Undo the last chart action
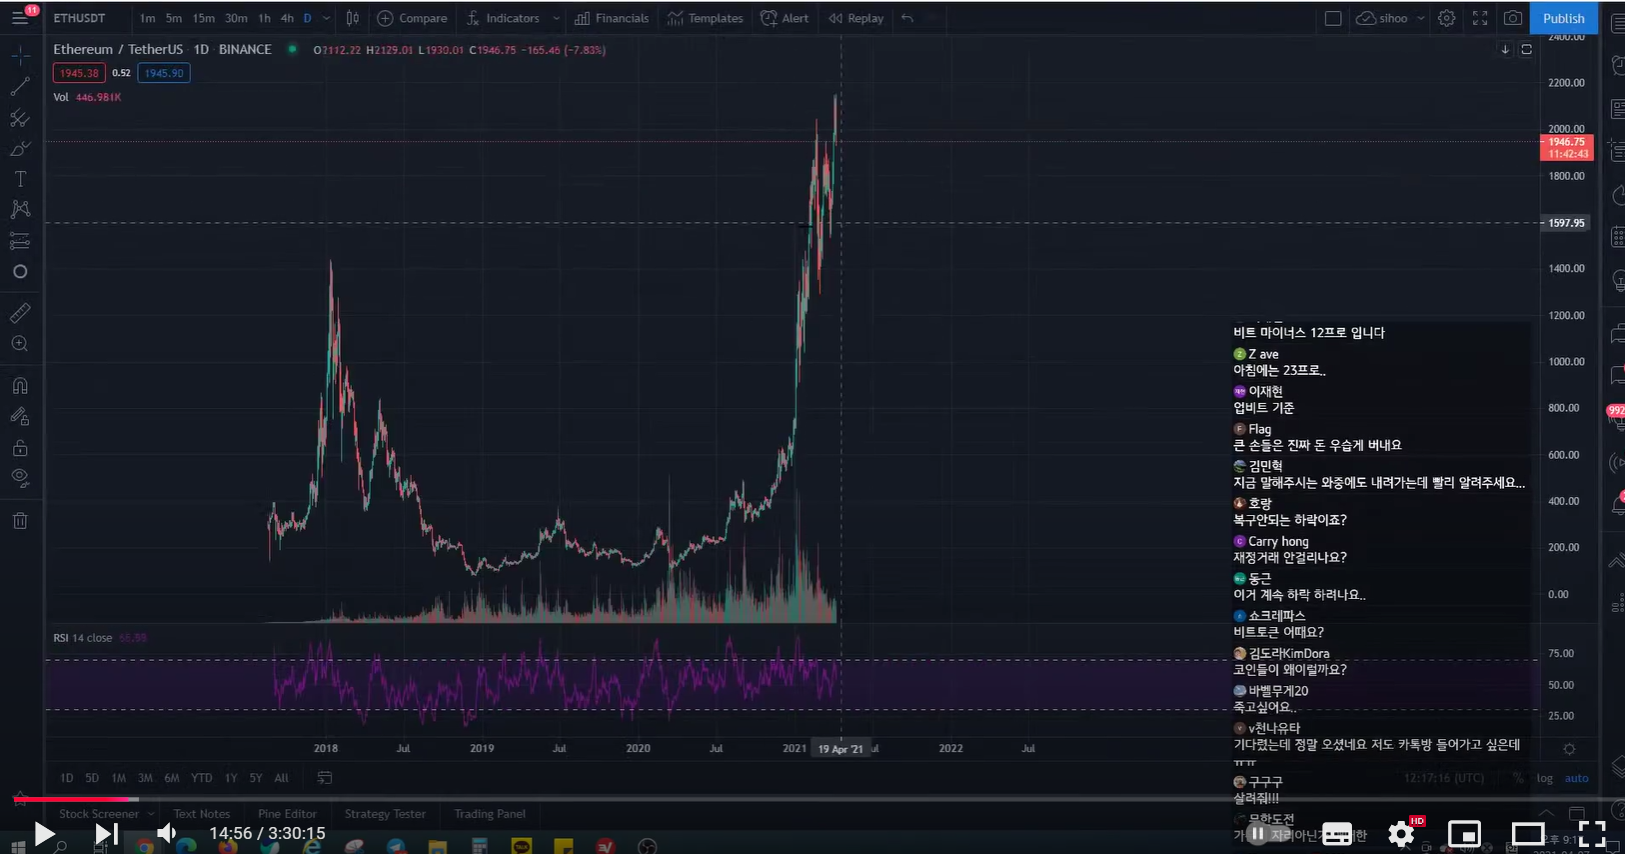The height and width of the screenshot is (854, 1625). point(907,18)
